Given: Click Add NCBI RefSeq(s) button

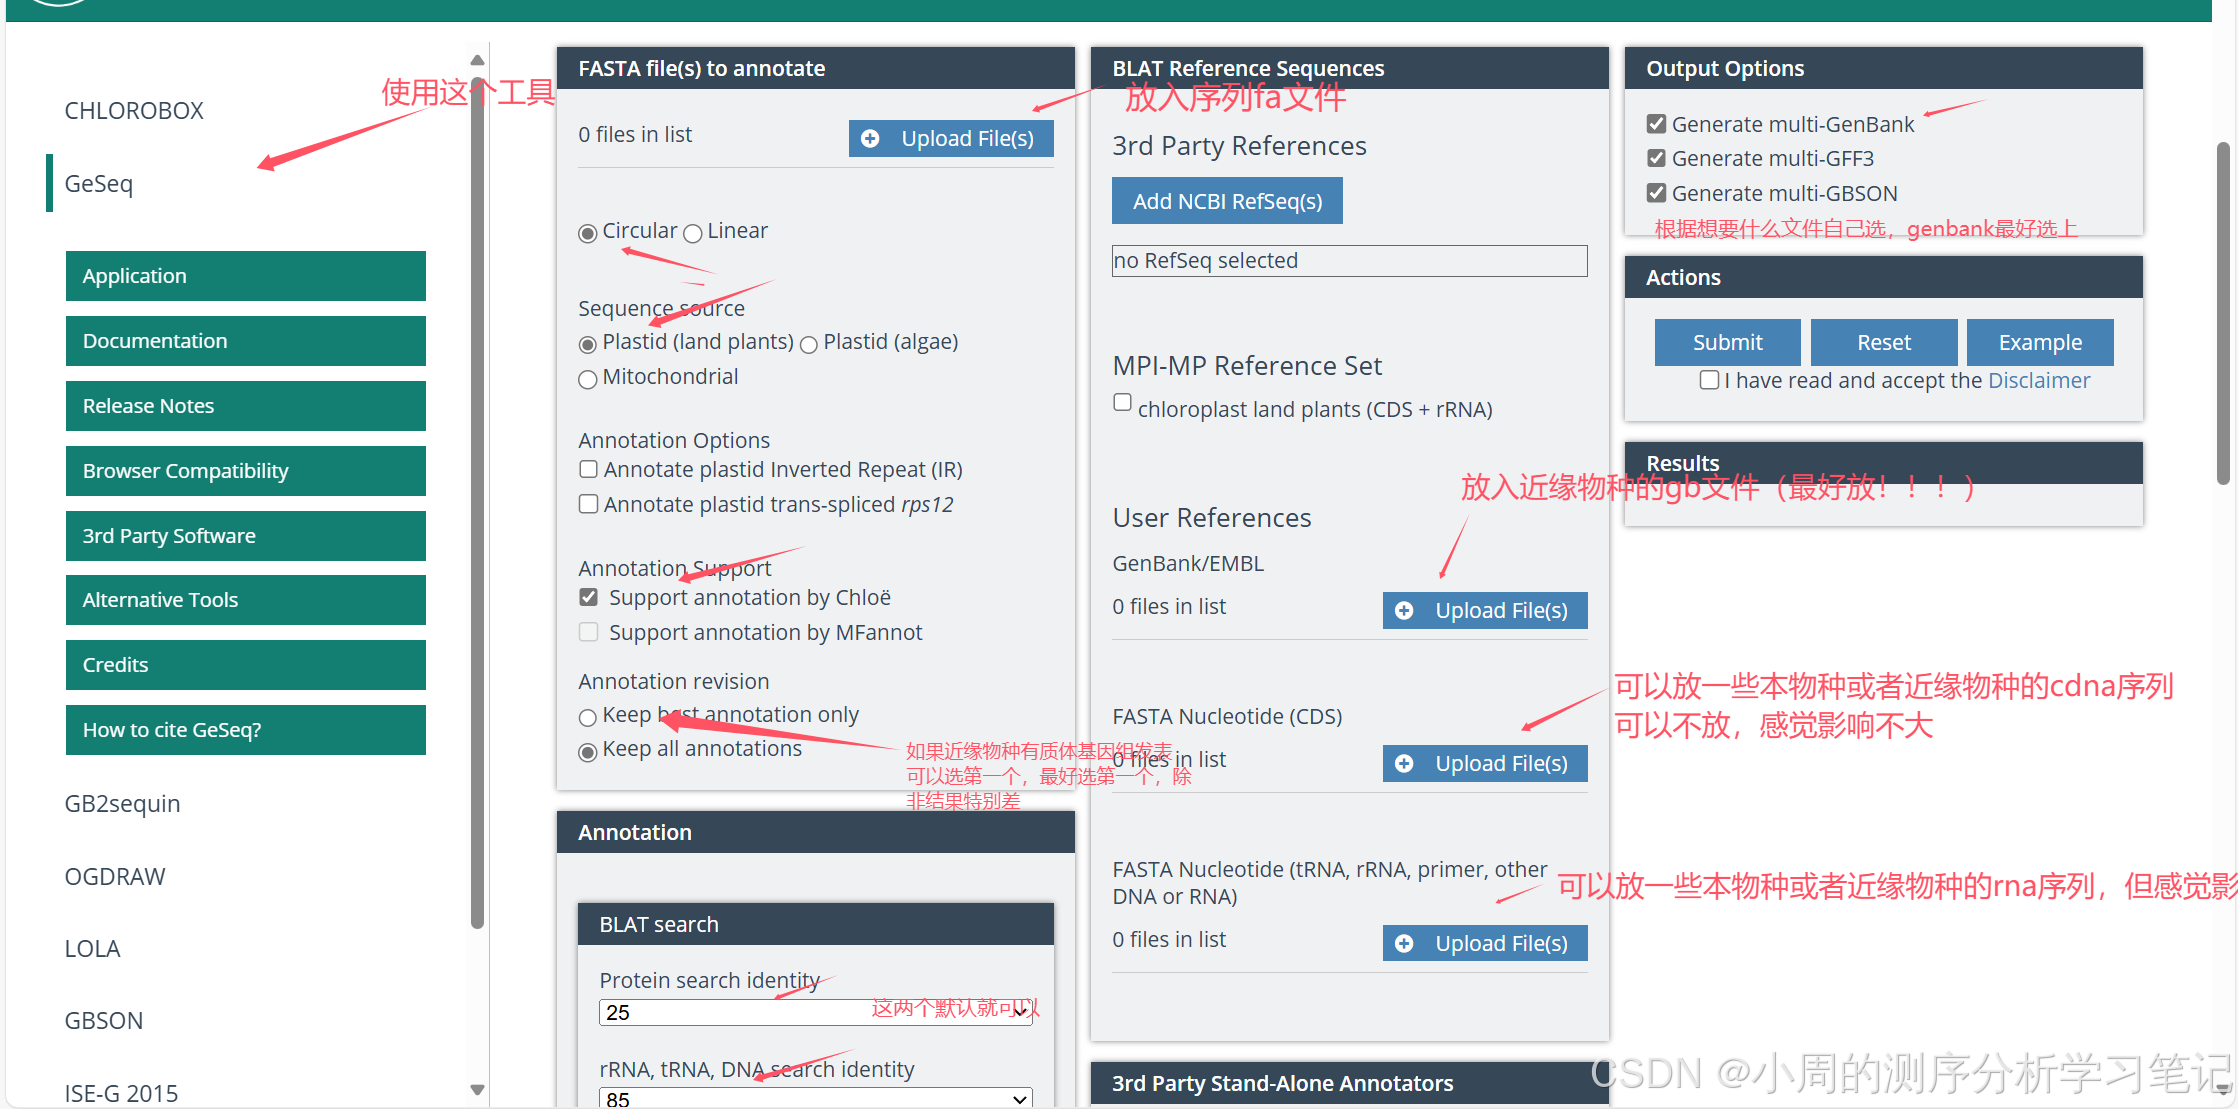Looking at the screenshot, I should [1227, 202].
